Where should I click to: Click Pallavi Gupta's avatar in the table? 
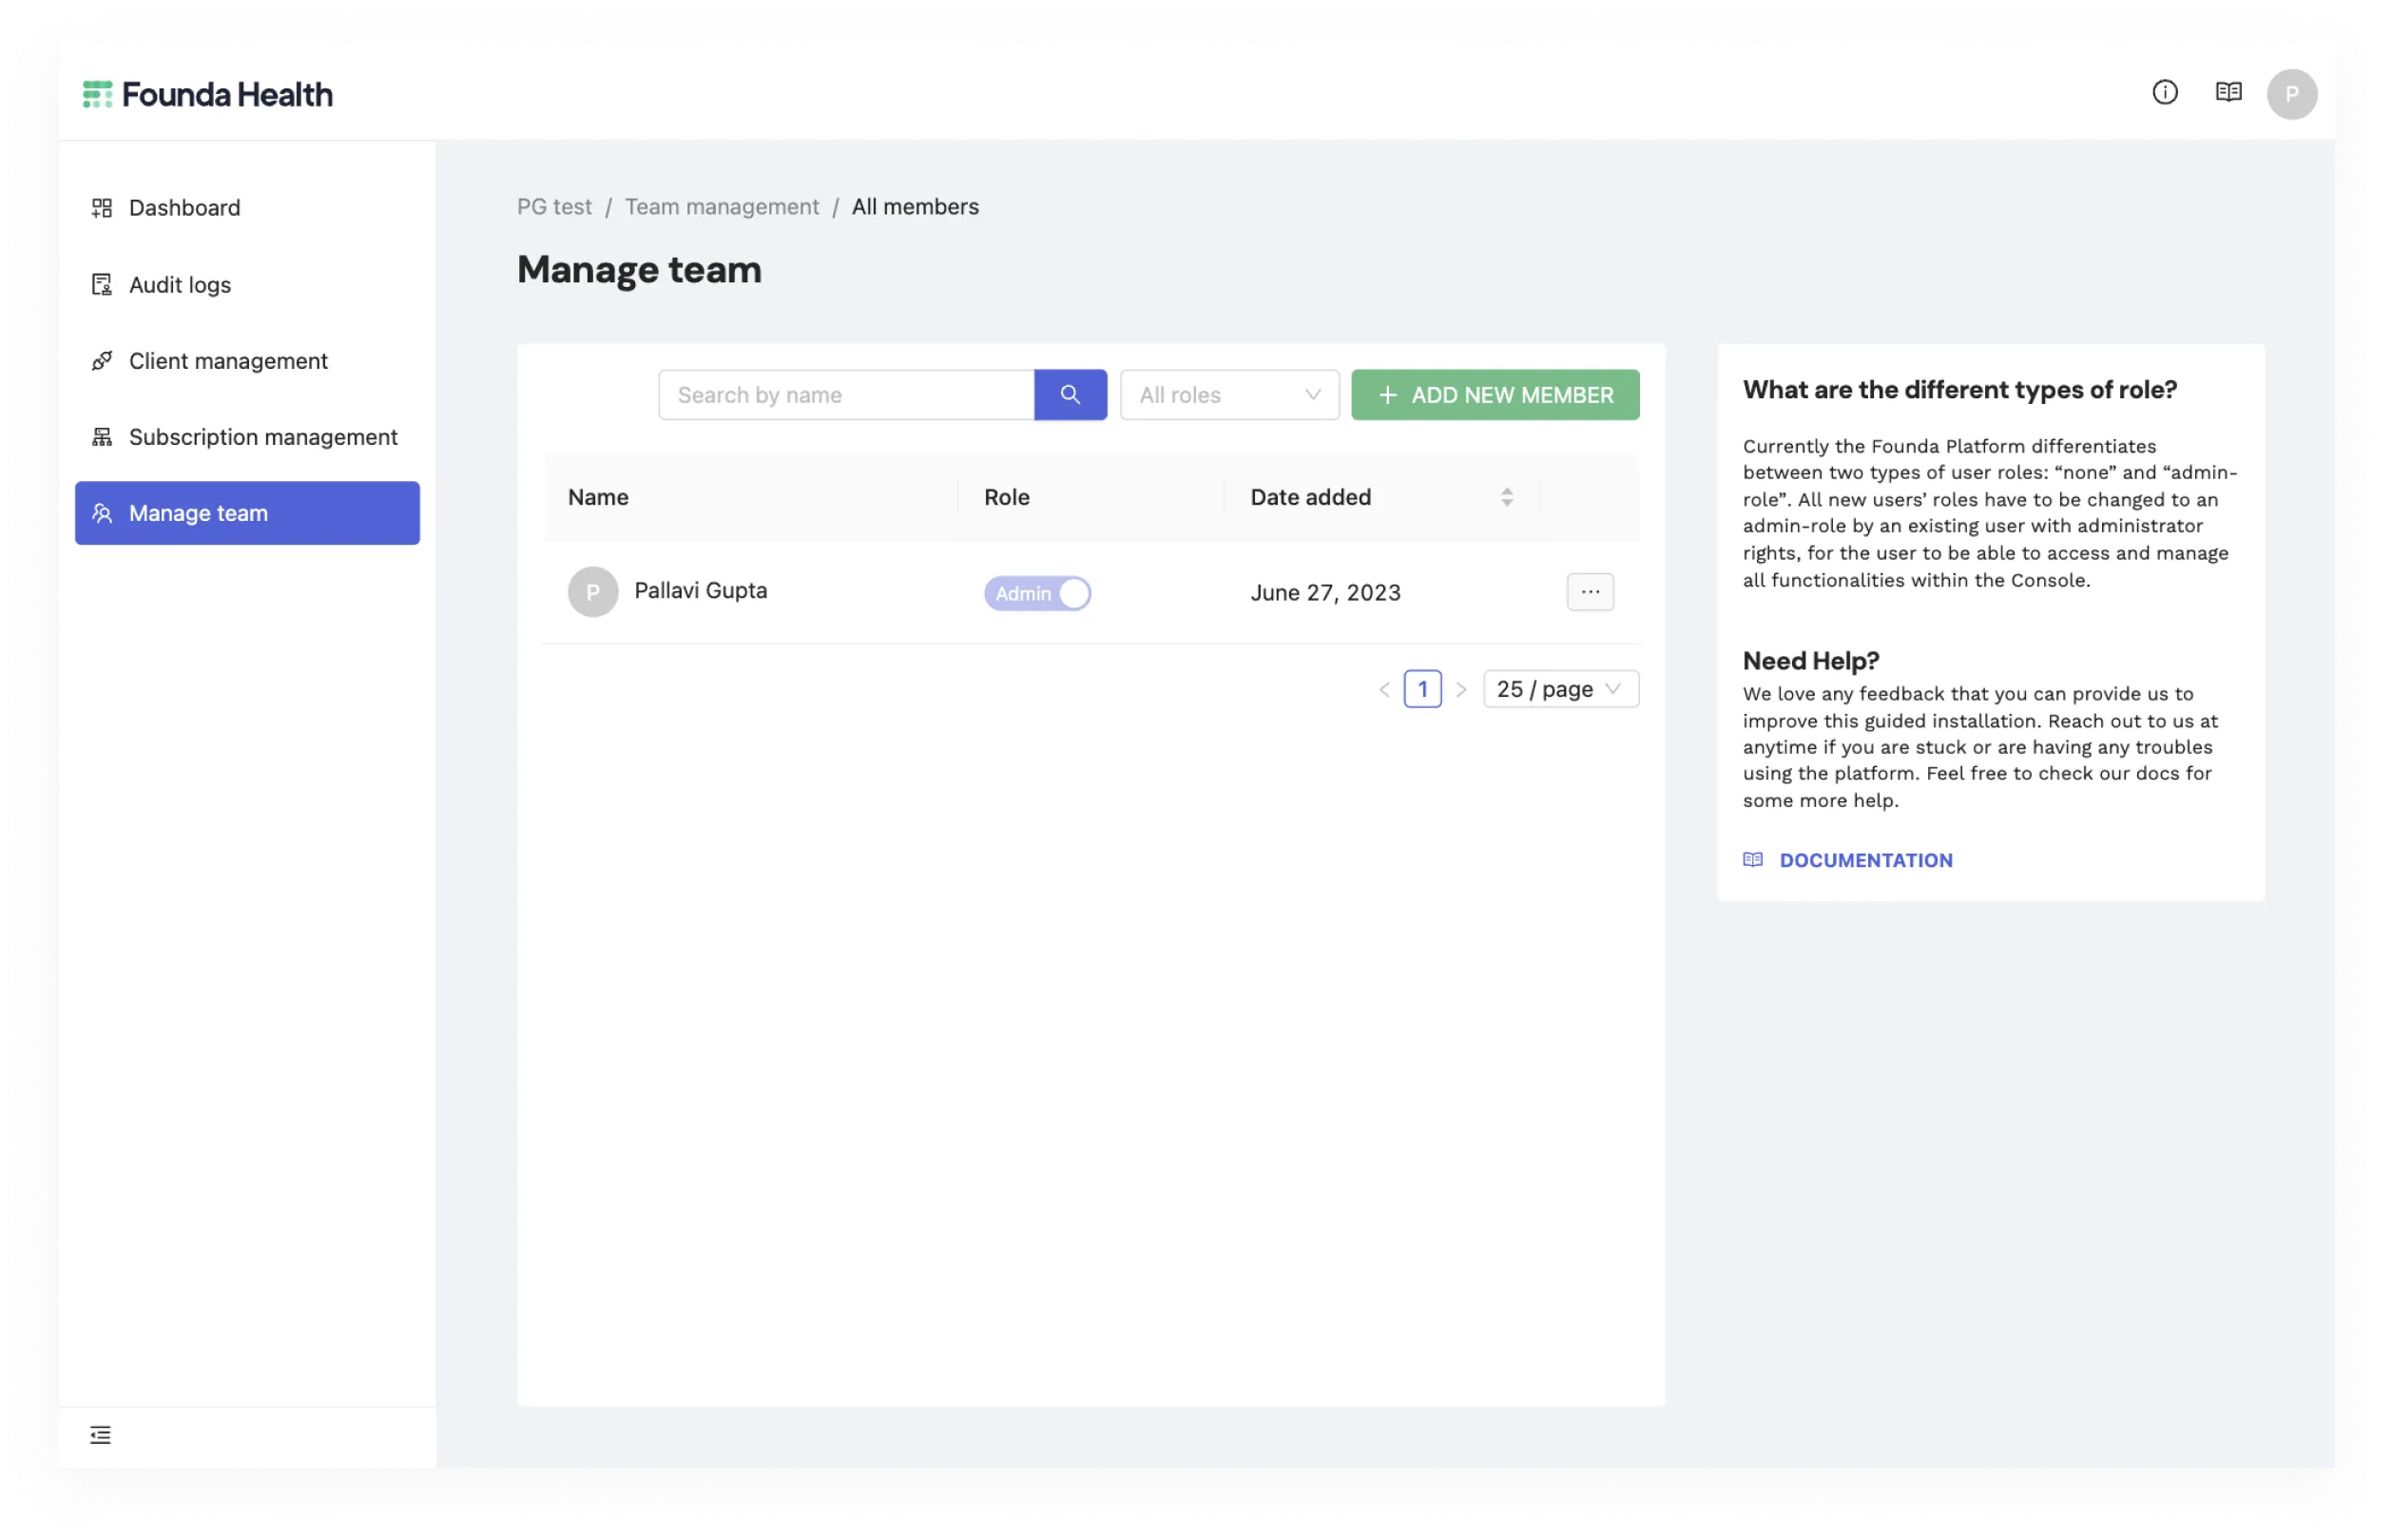[593, 592]
